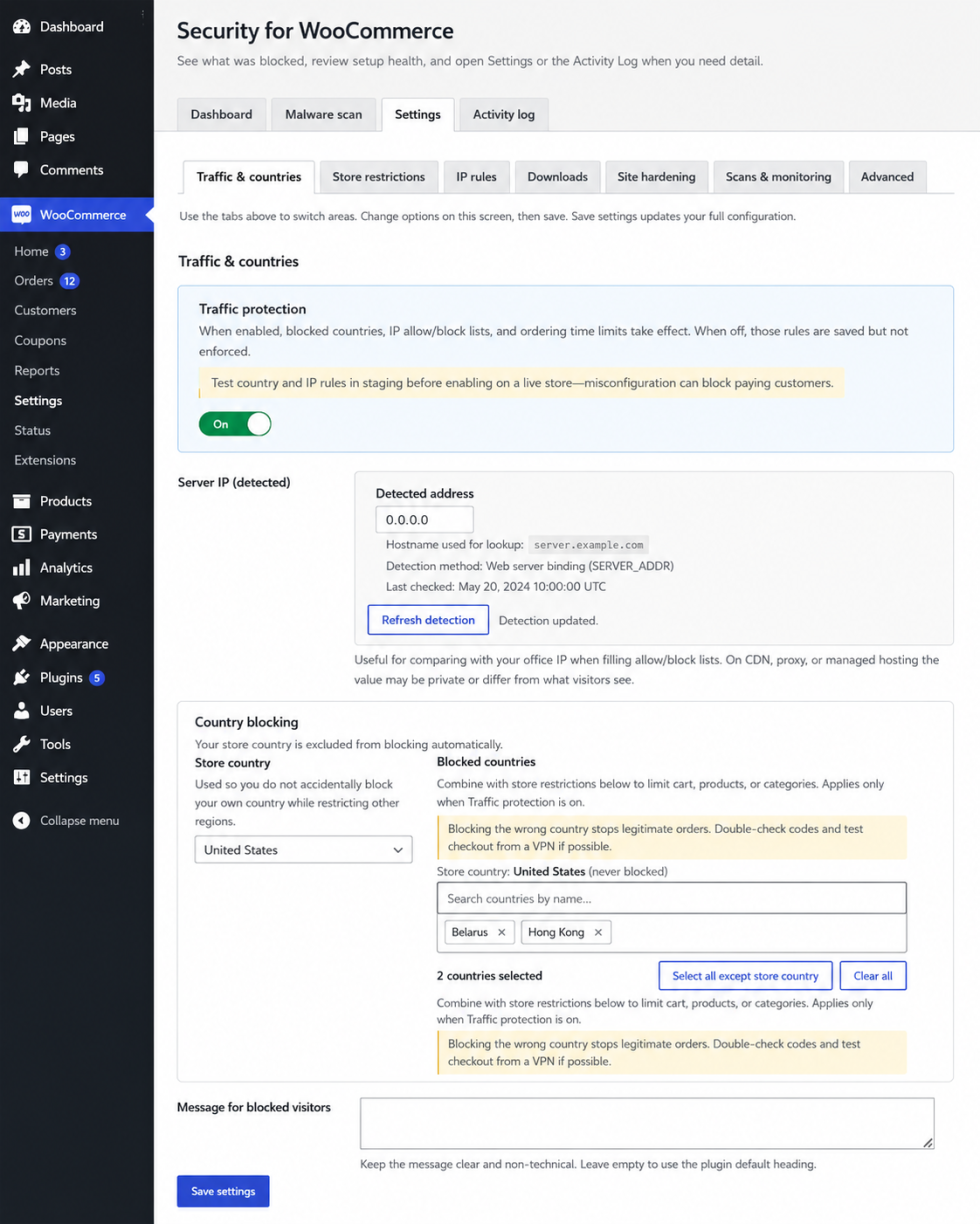Click the Analytics bar chart icon
The width and height of the screenshot is (980, 1224).
click(21, 568)
